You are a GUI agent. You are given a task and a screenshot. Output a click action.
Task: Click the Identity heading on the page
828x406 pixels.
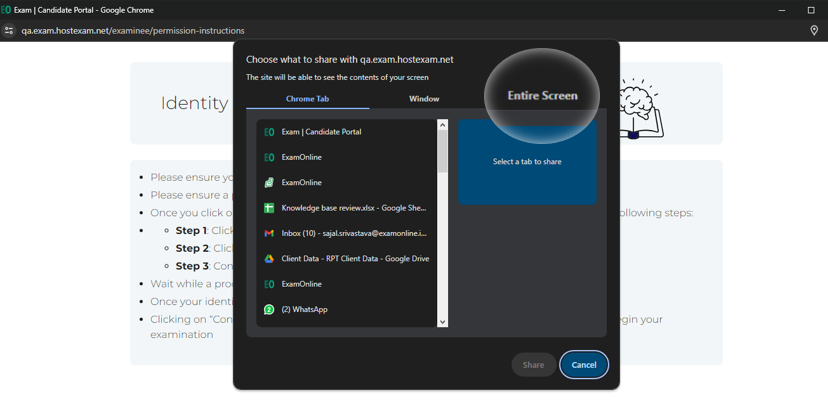[194, 103]
